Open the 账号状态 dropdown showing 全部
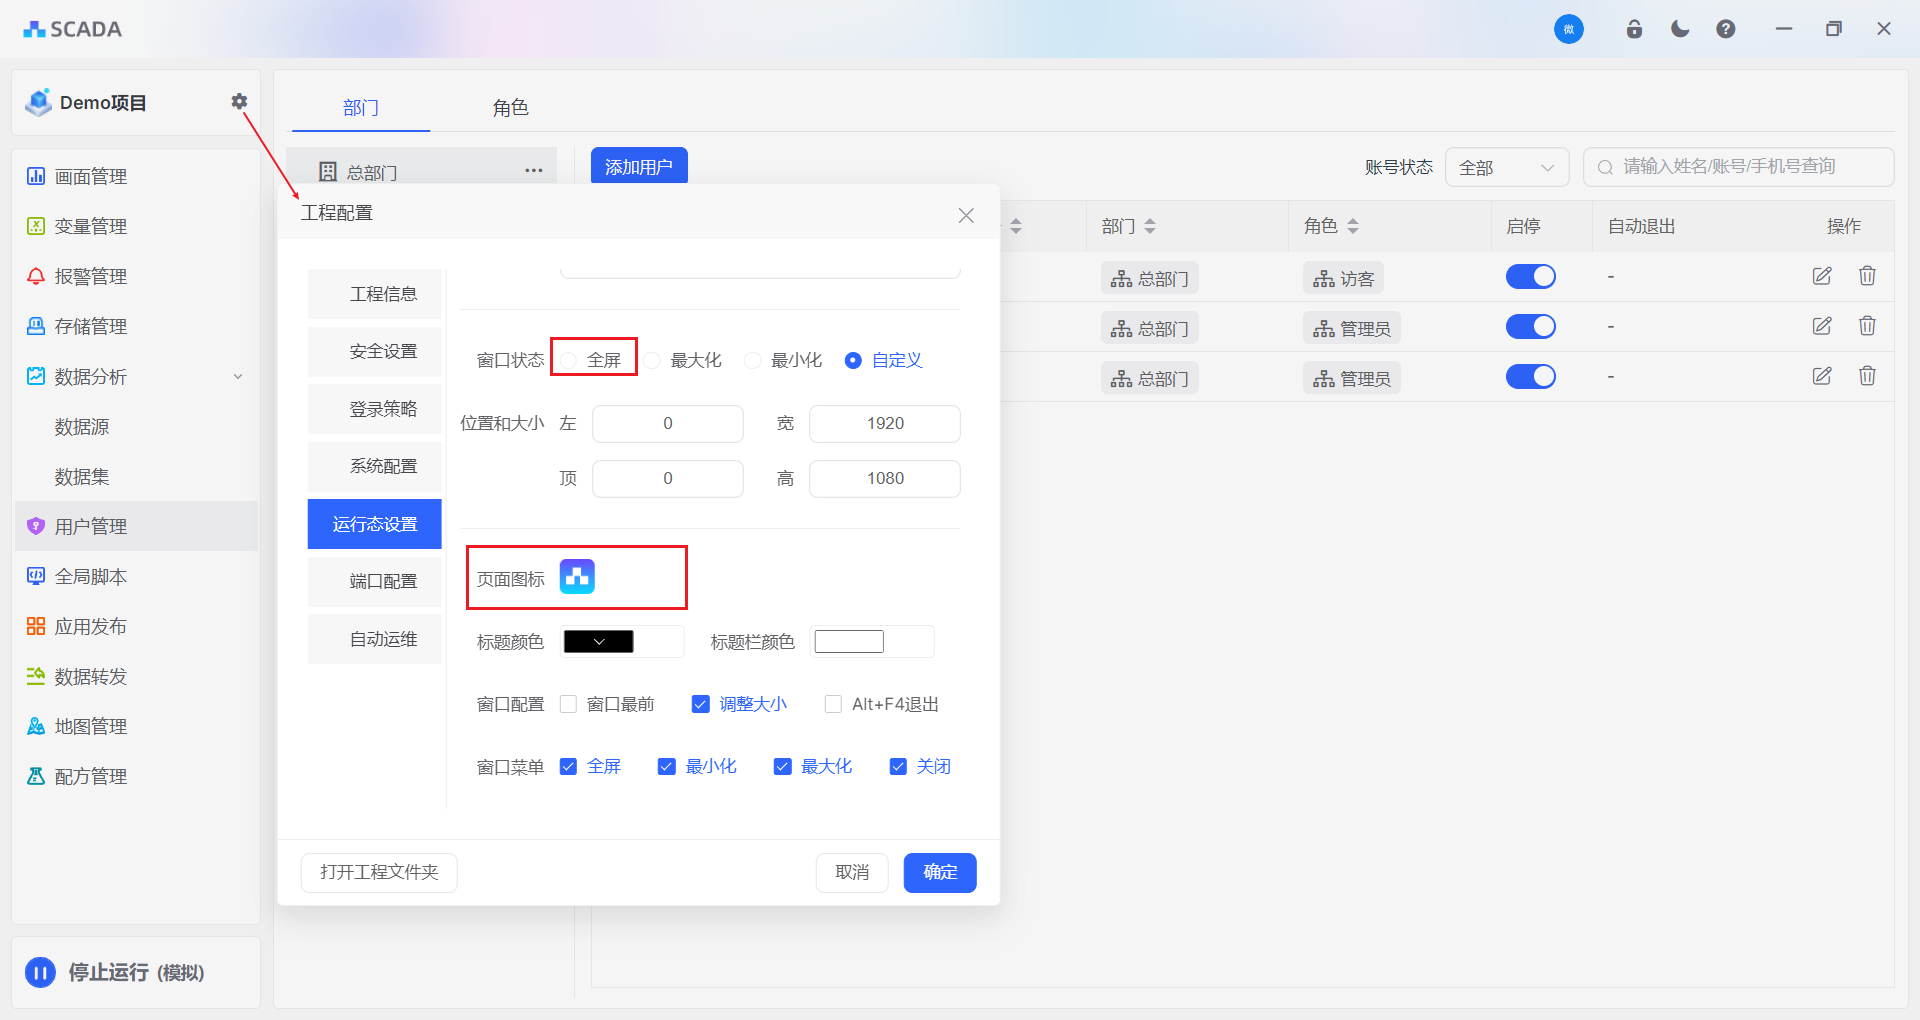1920x1020 pixels. [1506, 167]
